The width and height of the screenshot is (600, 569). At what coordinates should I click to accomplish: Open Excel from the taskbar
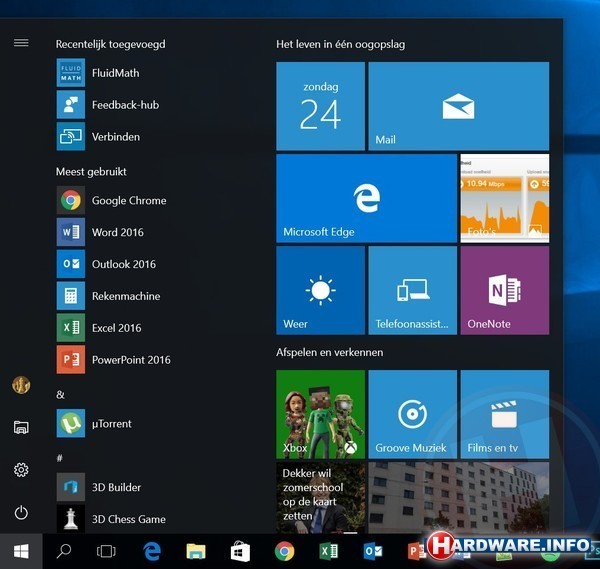[328, 551]
